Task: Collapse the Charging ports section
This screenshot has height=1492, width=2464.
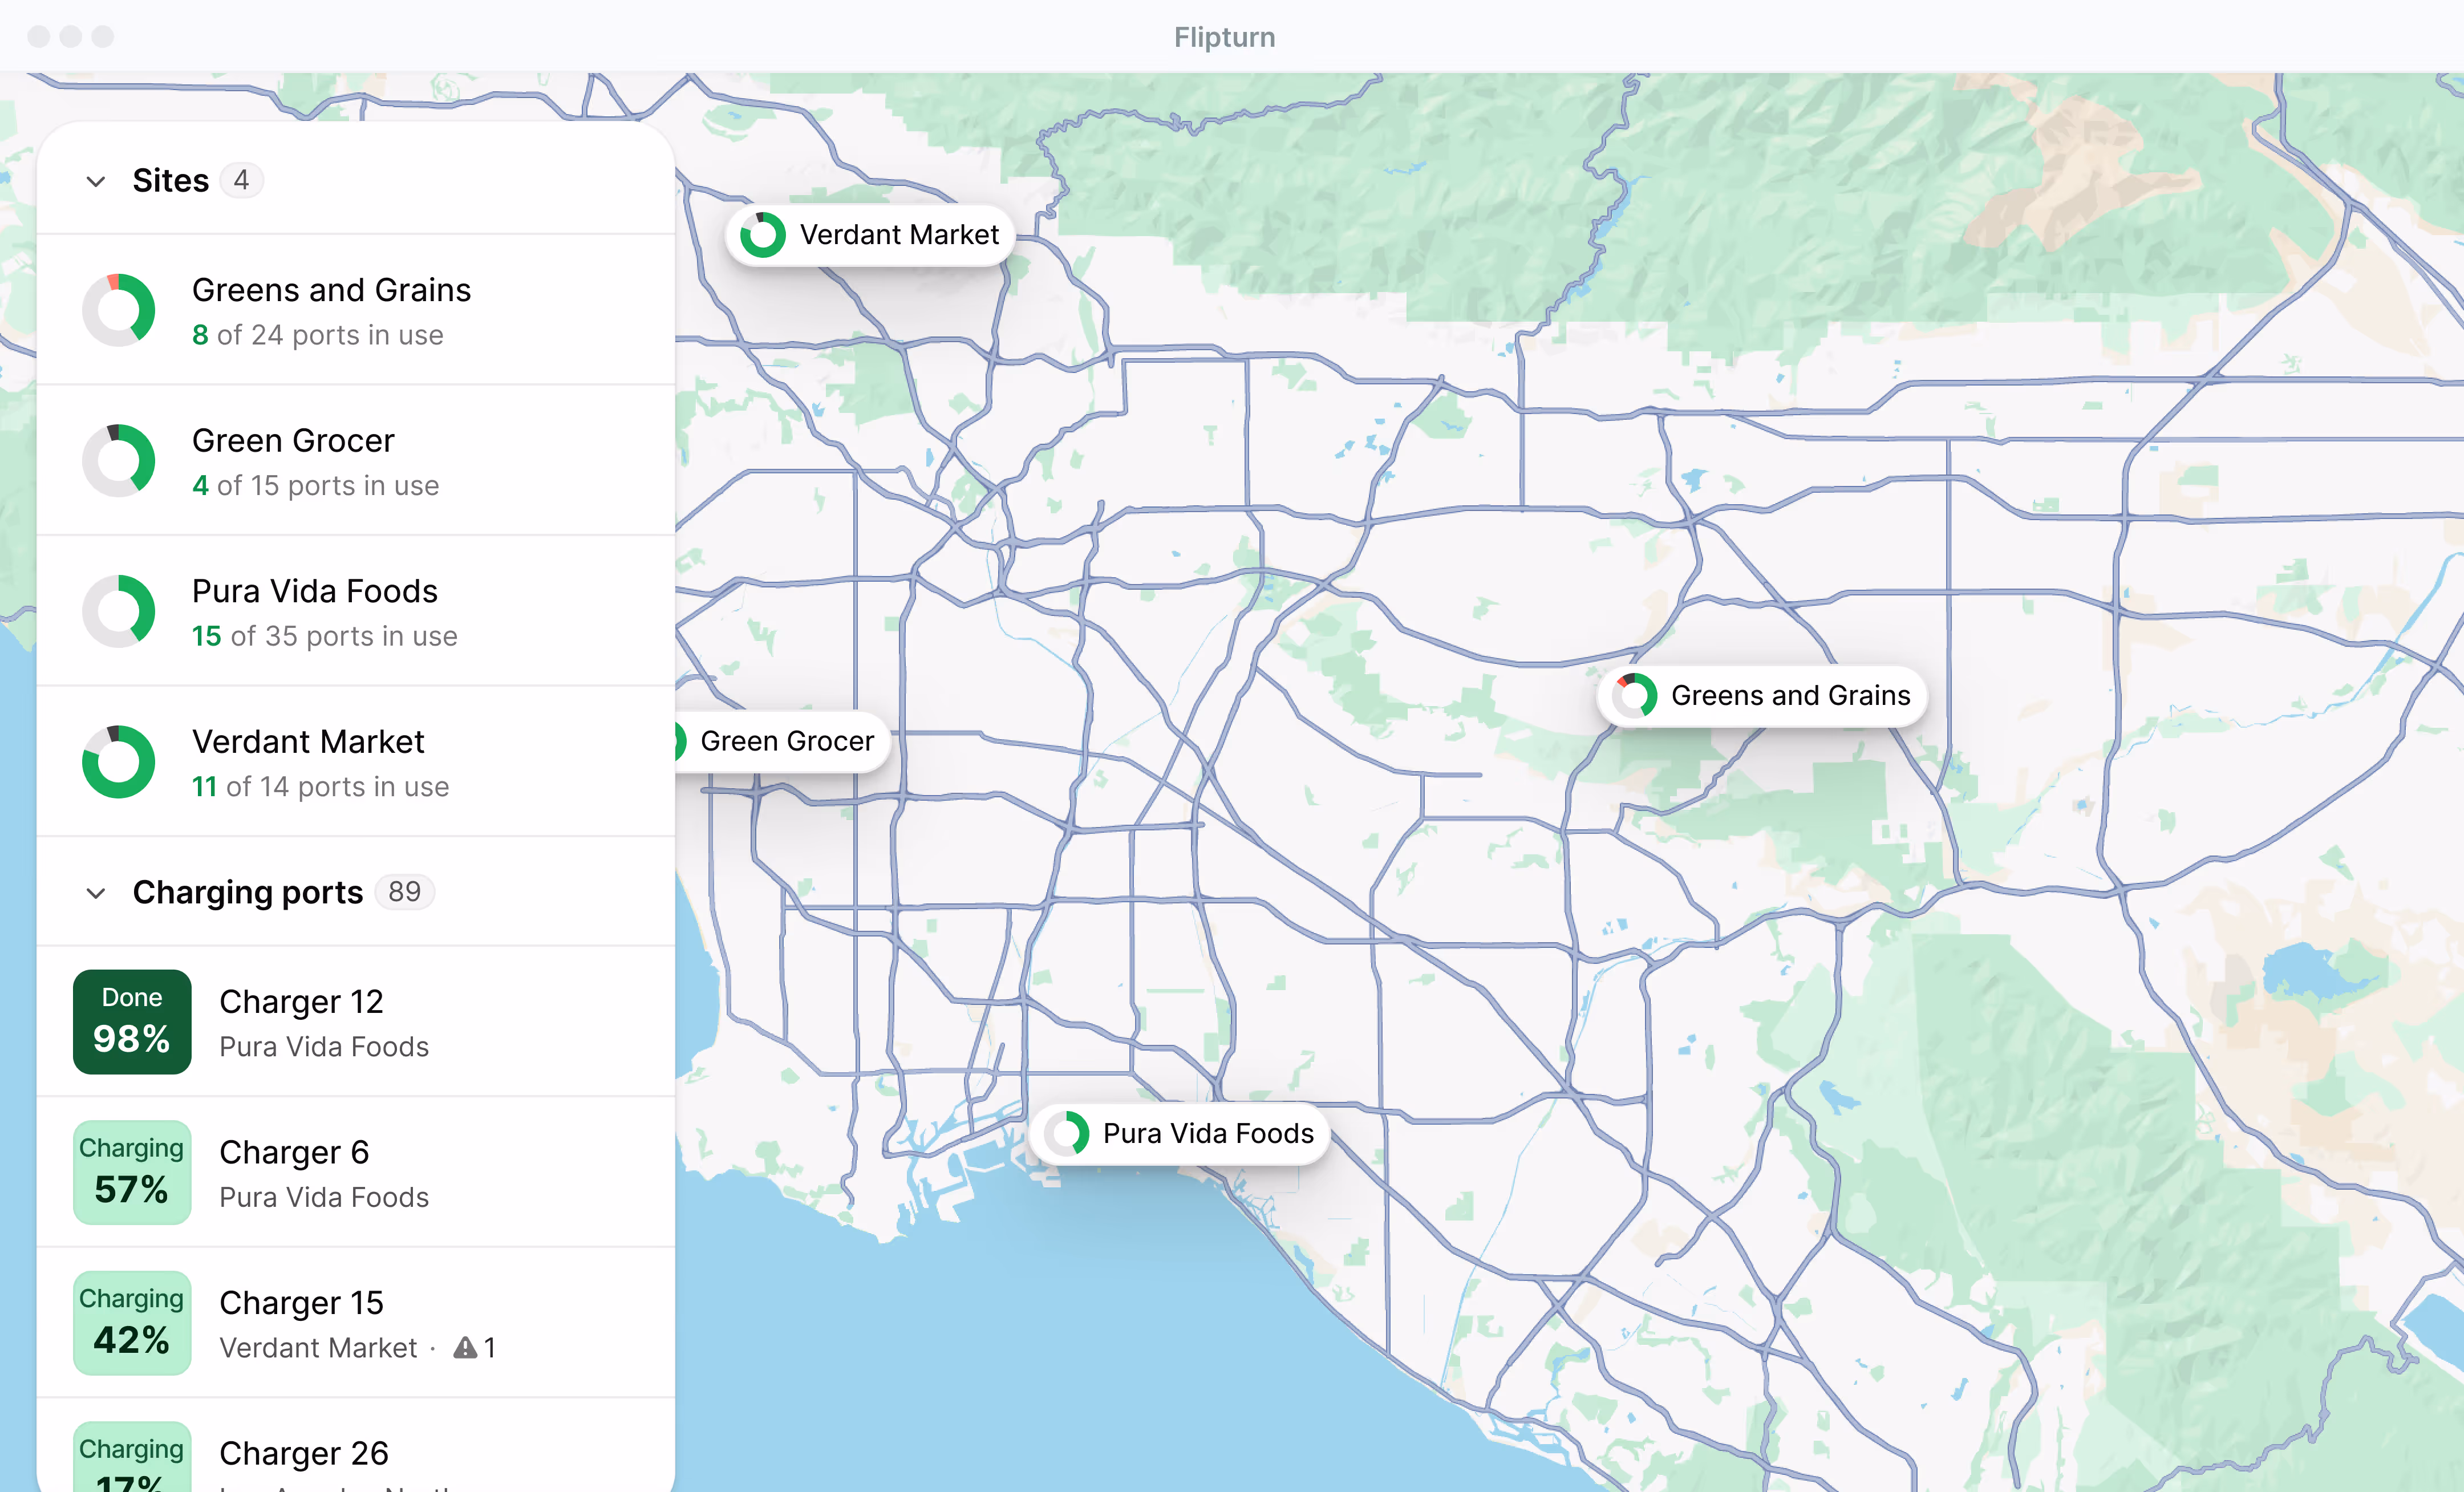Action: click(96, 893)
